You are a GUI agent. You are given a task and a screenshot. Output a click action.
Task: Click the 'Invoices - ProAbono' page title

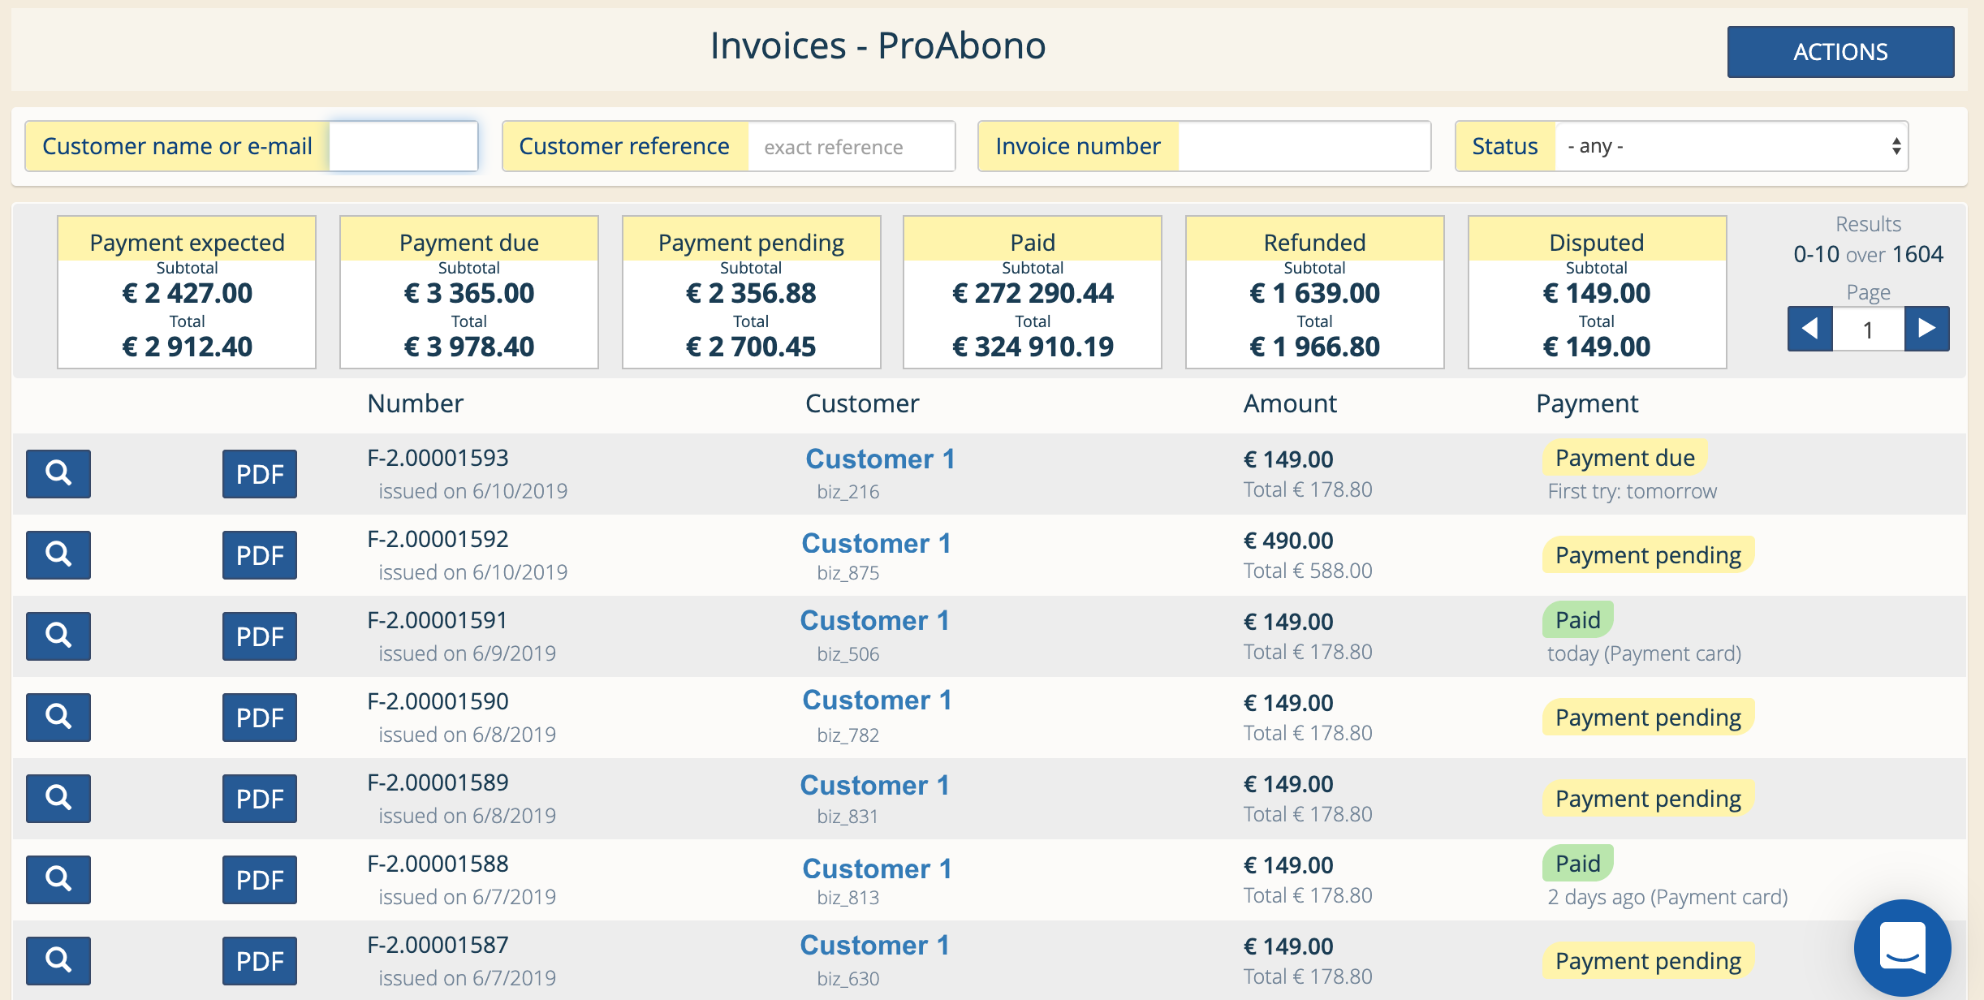(878, 46)
